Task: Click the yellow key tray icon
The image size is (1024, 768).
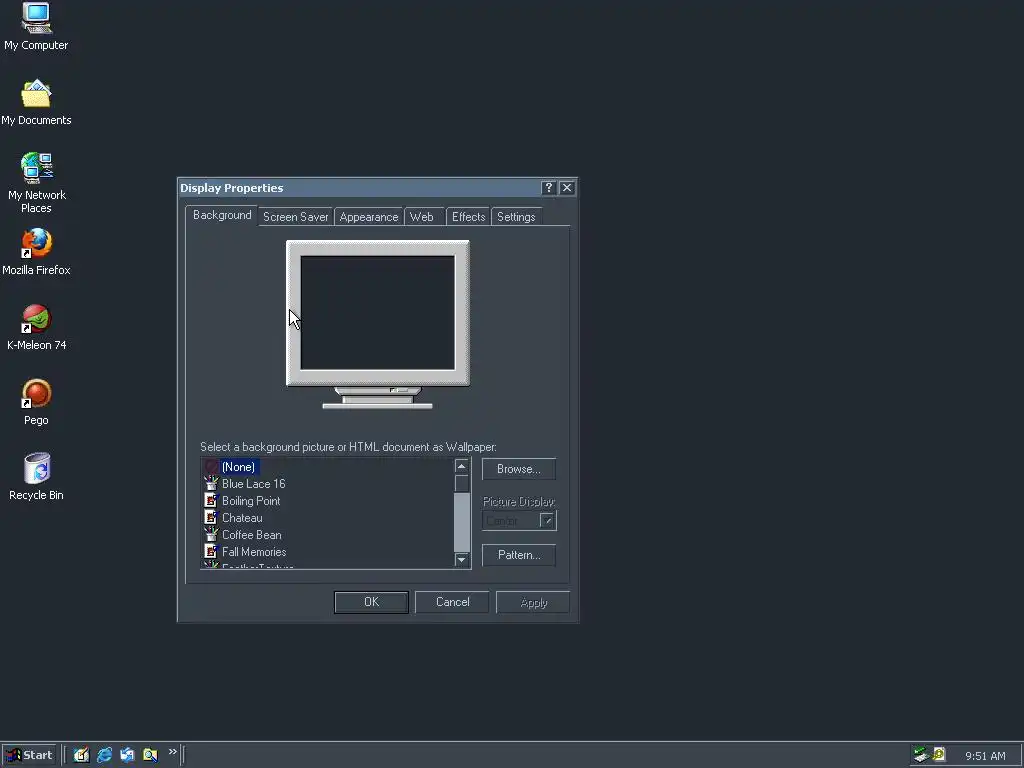Action: (939, 755)
